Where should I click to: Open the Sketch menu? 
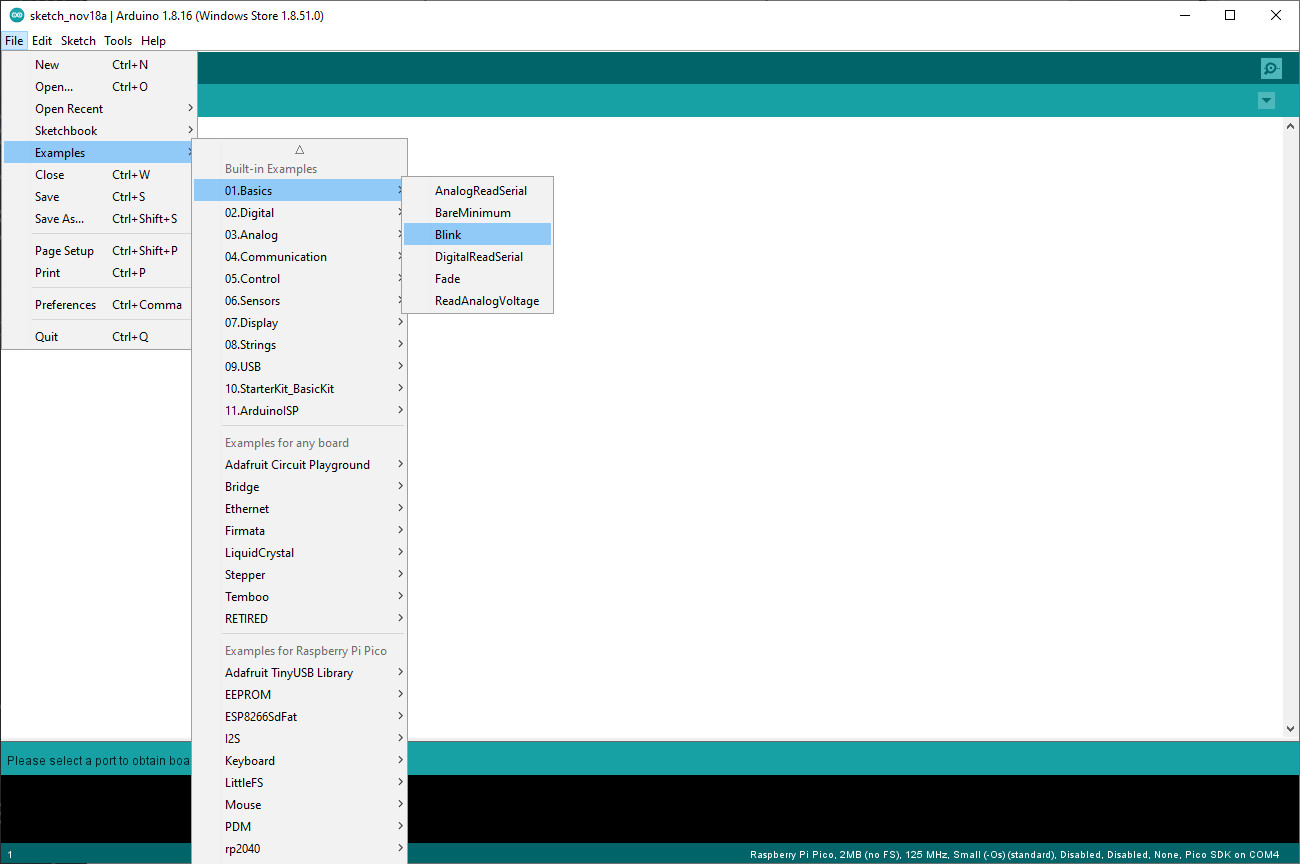(x=78, y=41)
